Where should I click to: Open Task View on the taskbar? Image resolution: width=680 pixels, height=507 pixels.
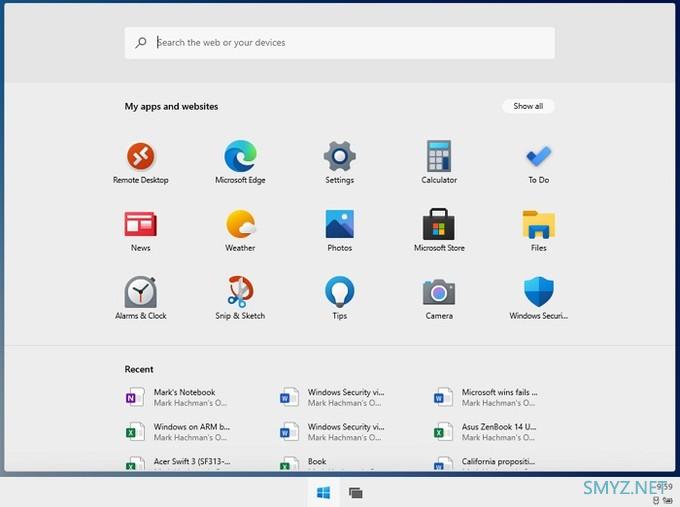356,493
